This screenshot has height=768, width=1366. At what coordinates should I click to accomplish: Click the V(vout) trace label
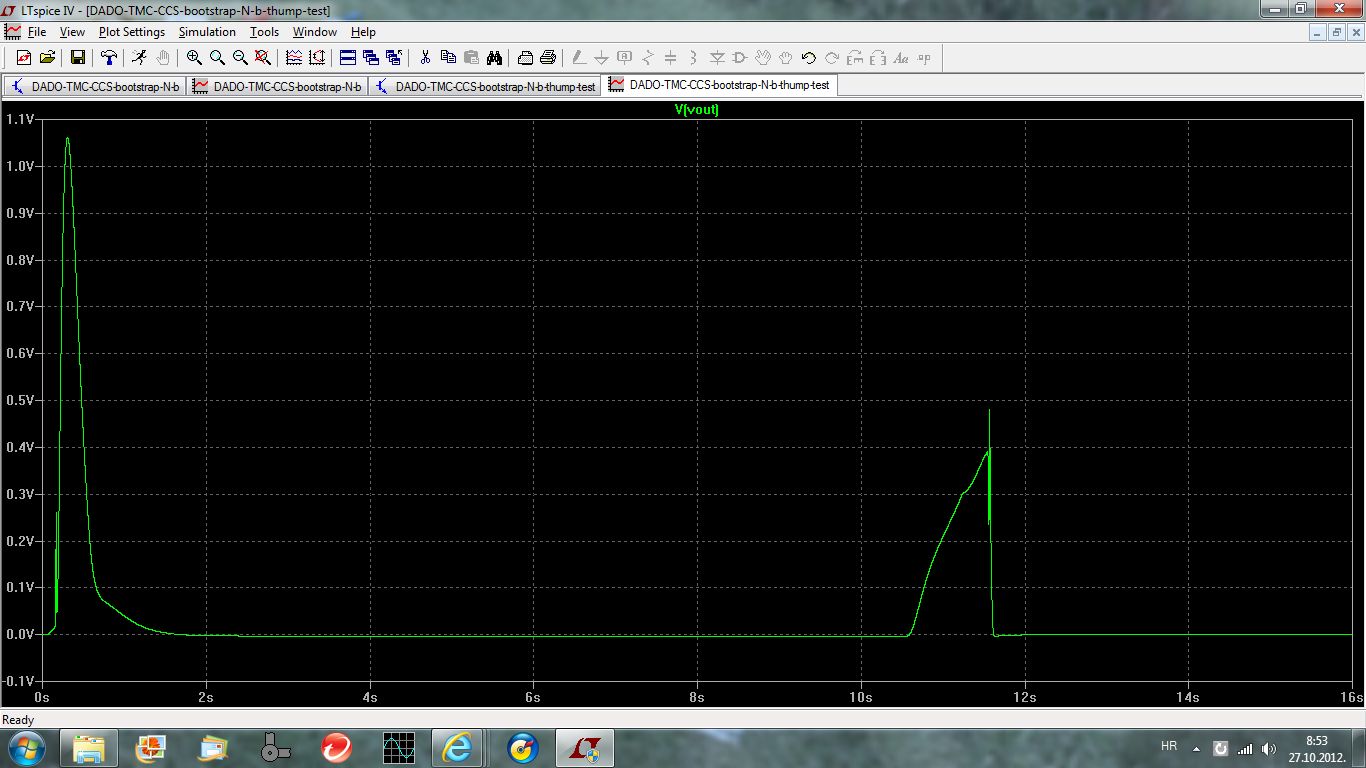pos(697,110)
